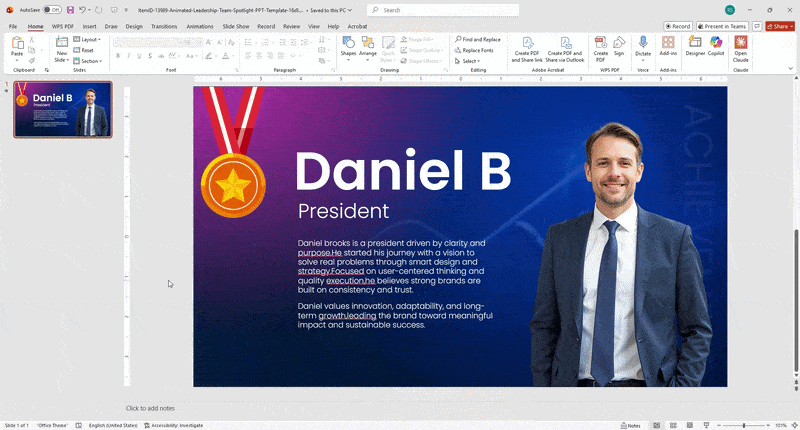Switch to the WPS PDF tab
The height and width of the screenshot is (430, 800).
coord(63,26)
